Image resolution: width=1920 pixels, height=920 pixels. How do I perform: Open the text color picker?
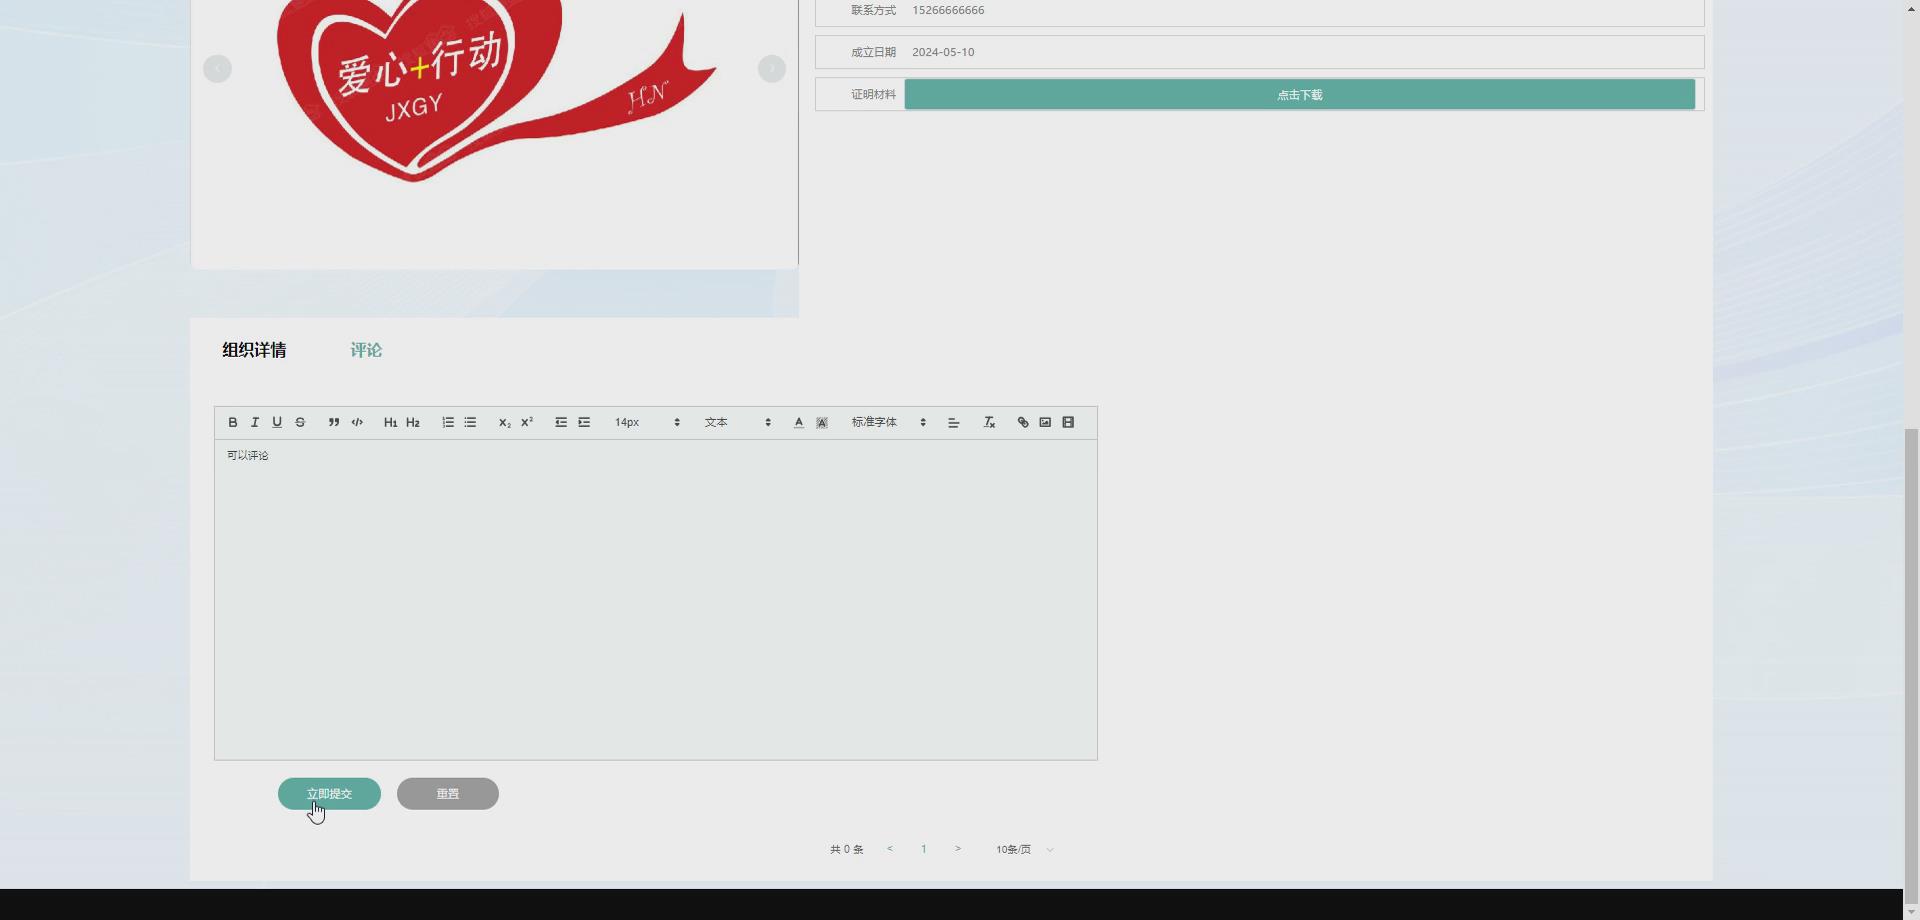point(799,422)
